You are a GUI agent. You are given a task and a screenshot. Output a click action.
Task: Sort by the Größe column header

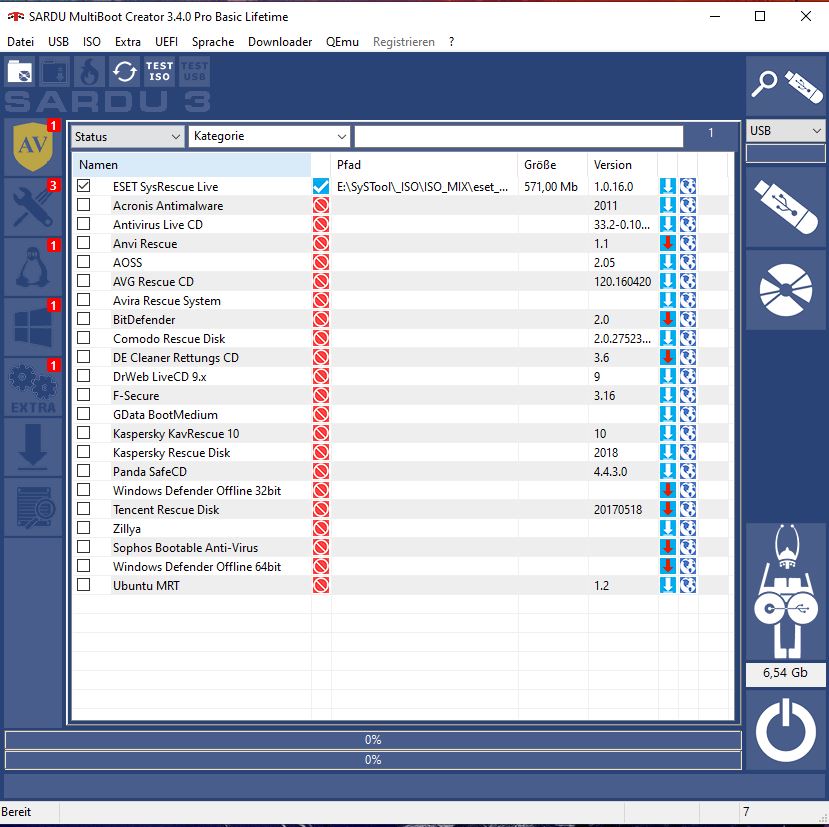[552, 165]
